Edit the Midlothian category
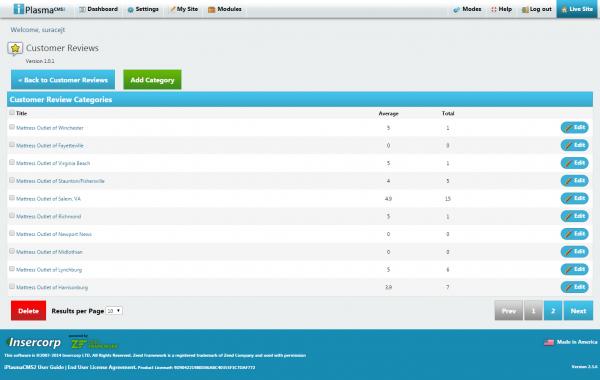Screen dimensions: 600x380 (574, 251)
